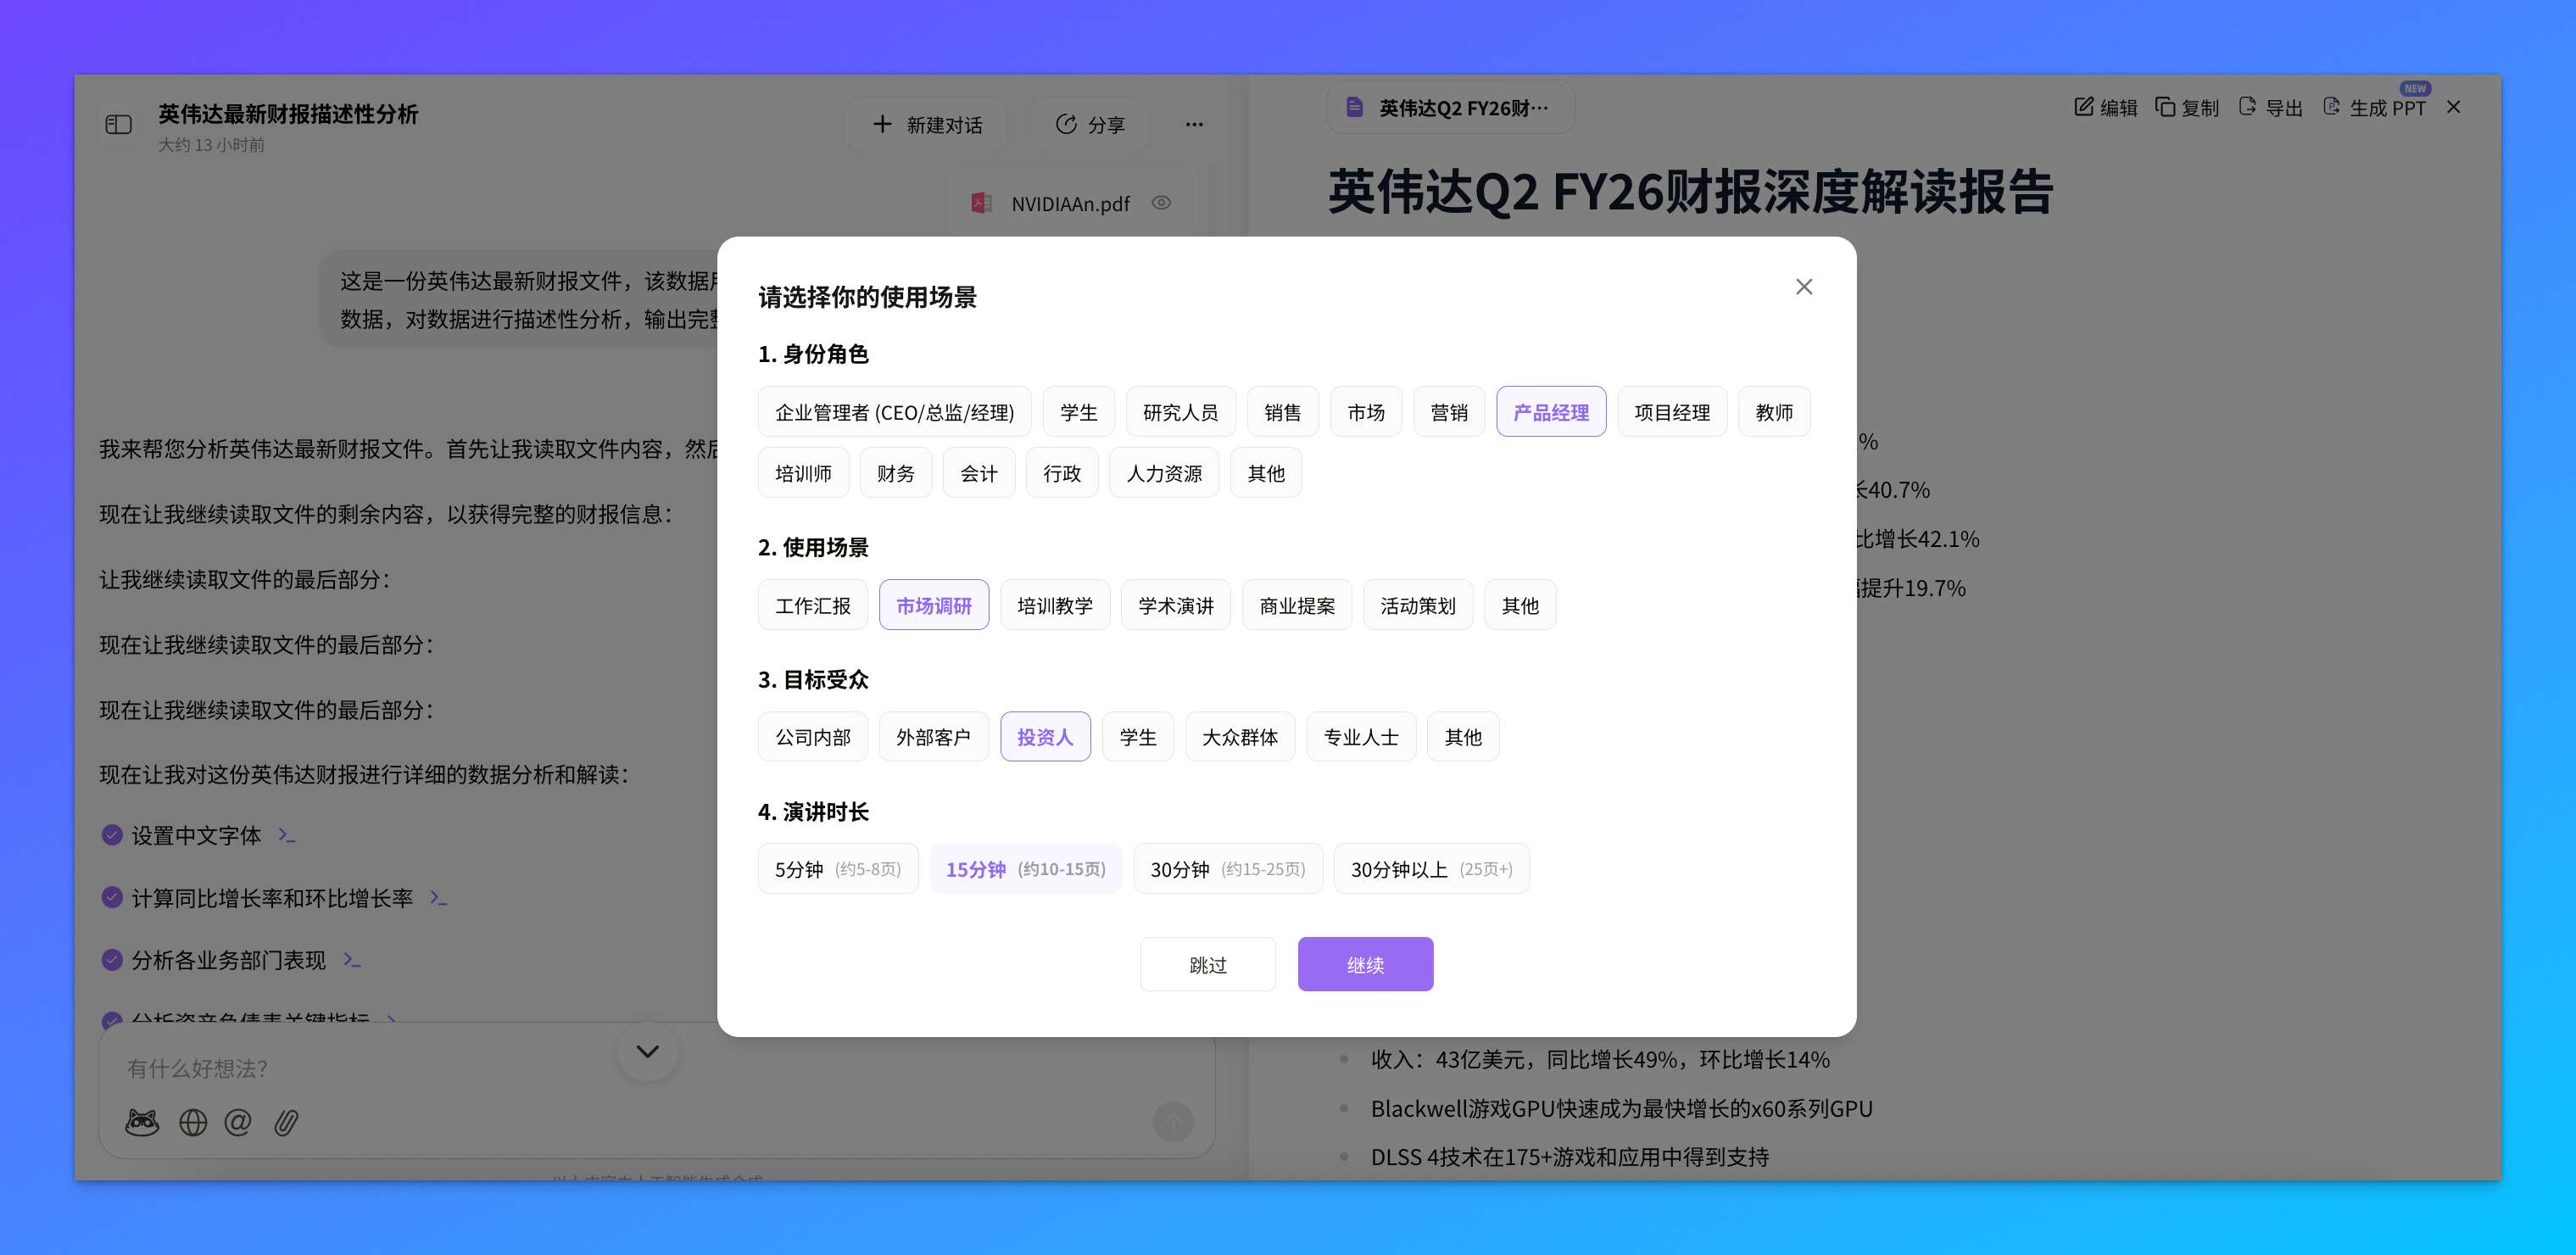Open the @ mention icon in the chat input
Viewport: 2576px width, 1255px height.
239,1122
